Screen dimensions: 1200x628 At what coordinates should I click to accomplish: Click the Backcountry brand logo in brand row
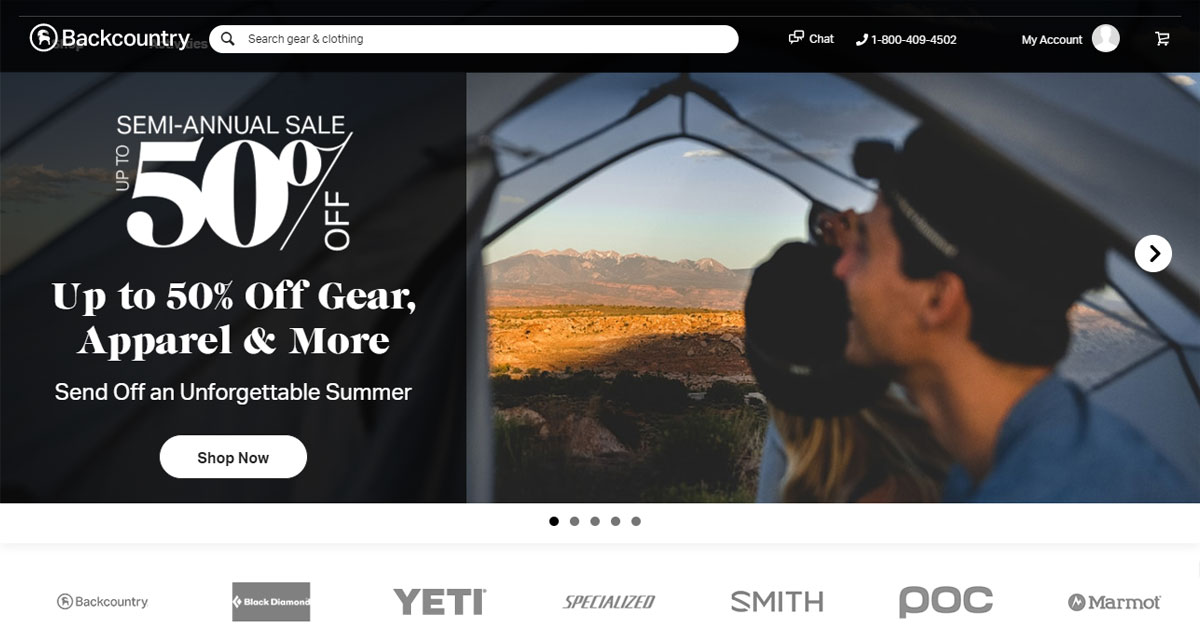(x=102, y=602)
